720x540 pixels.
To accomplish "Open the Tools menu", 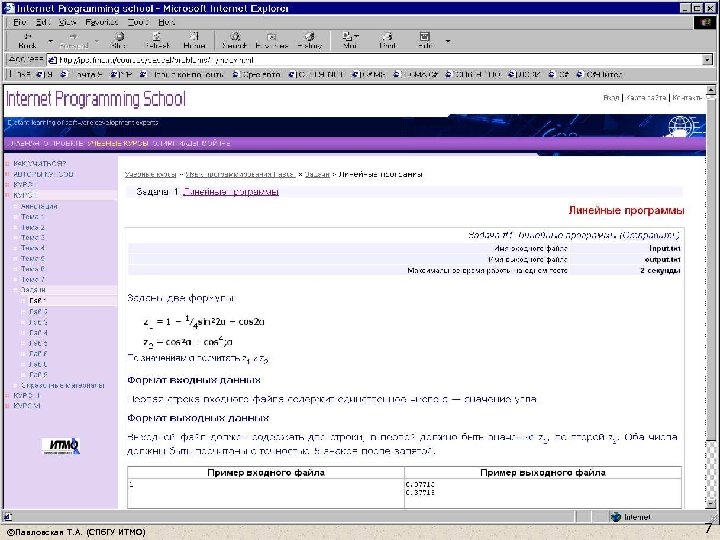I will [x=138, y=22].
